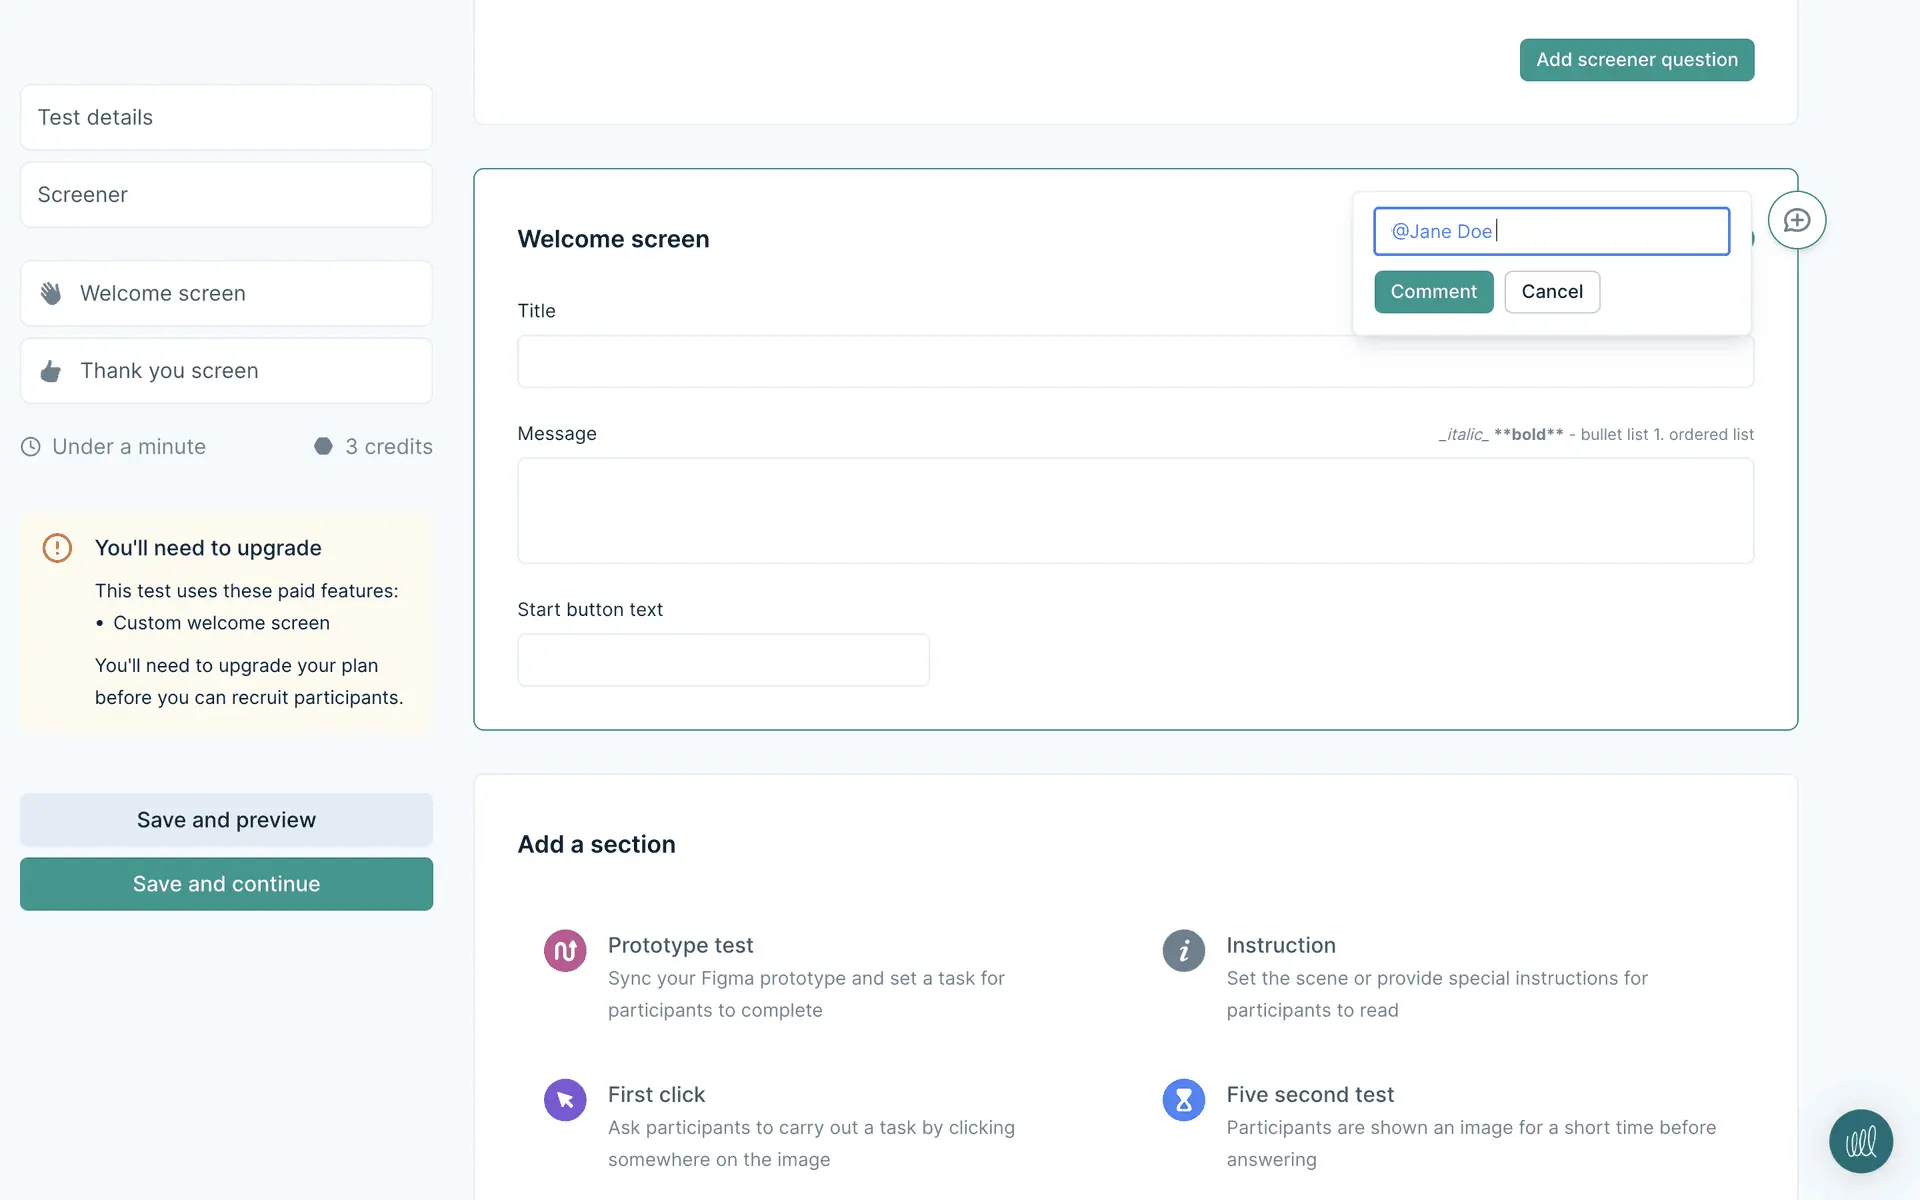Screen dimensions: 1920x1200
Task: Cancel the comment popup
Action: tap(1551, 292)
